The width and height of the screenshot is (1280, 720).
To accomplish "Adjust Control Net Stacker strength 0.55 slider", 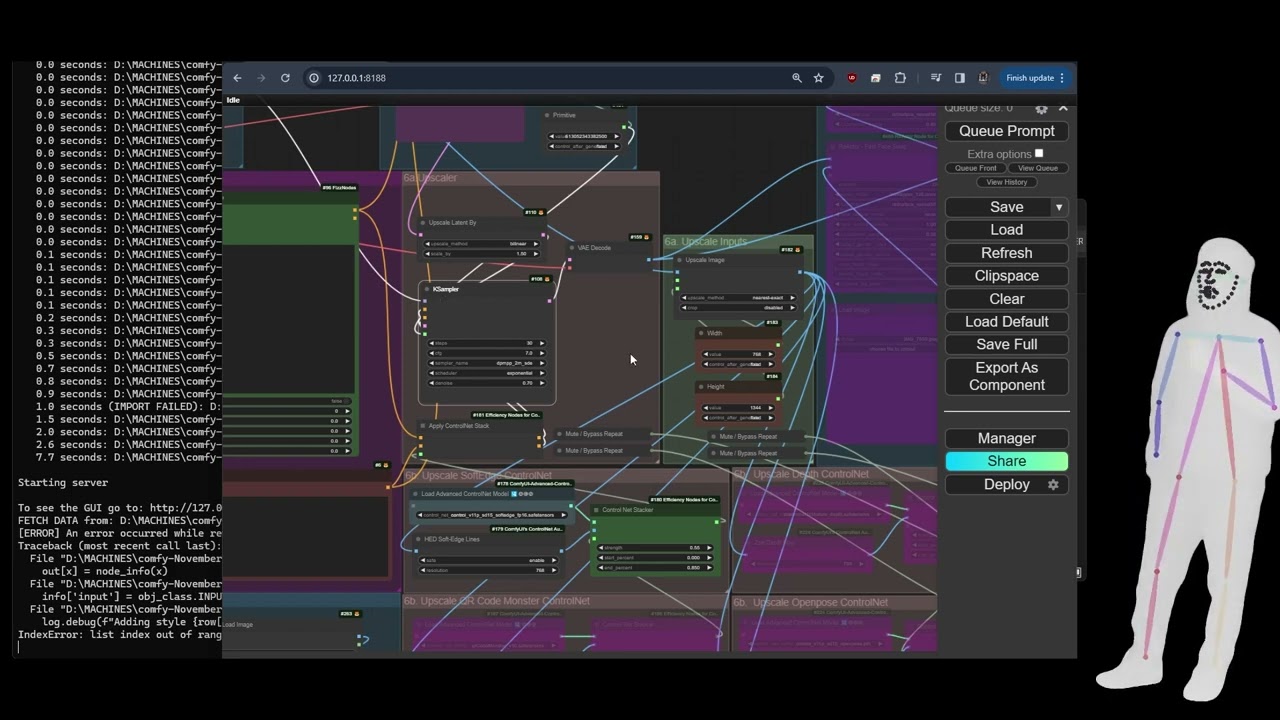I will 655,547.
